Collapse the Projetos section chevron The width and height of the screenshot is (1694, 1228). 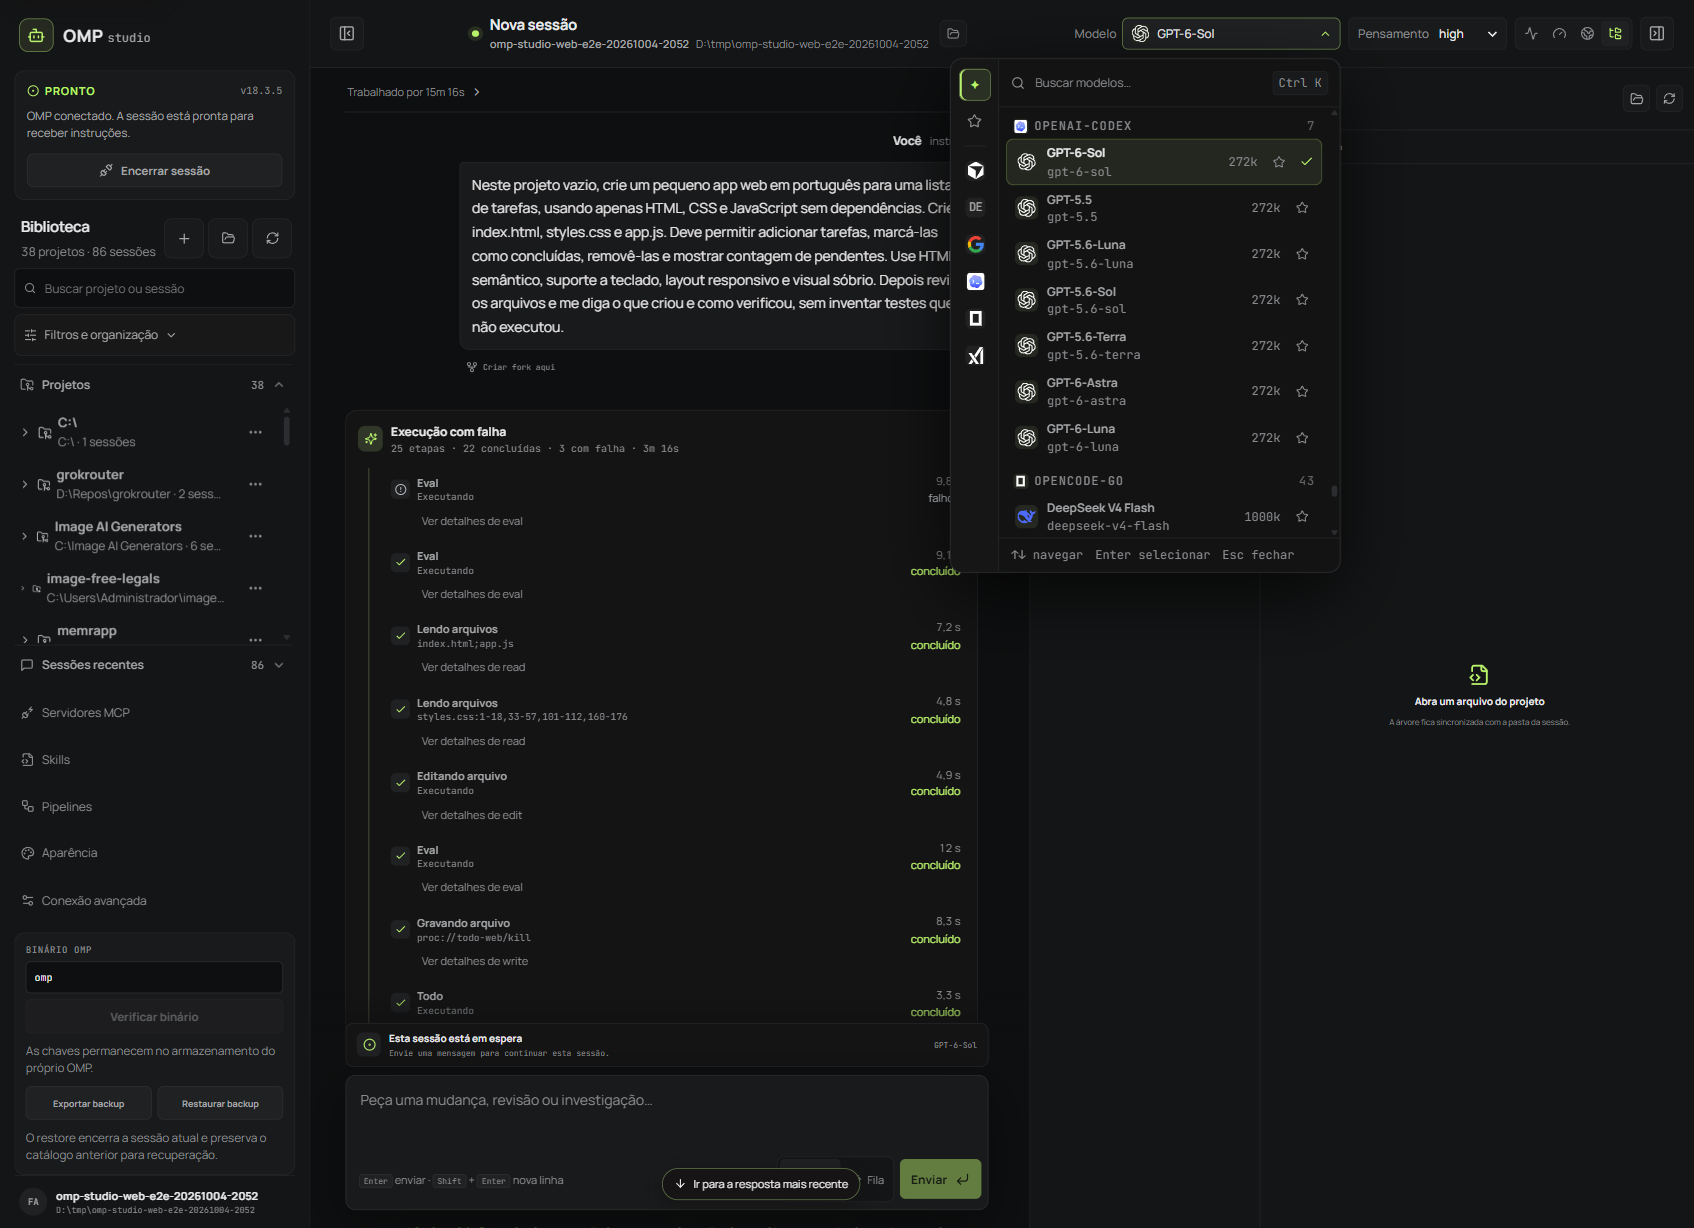point(279,385)
